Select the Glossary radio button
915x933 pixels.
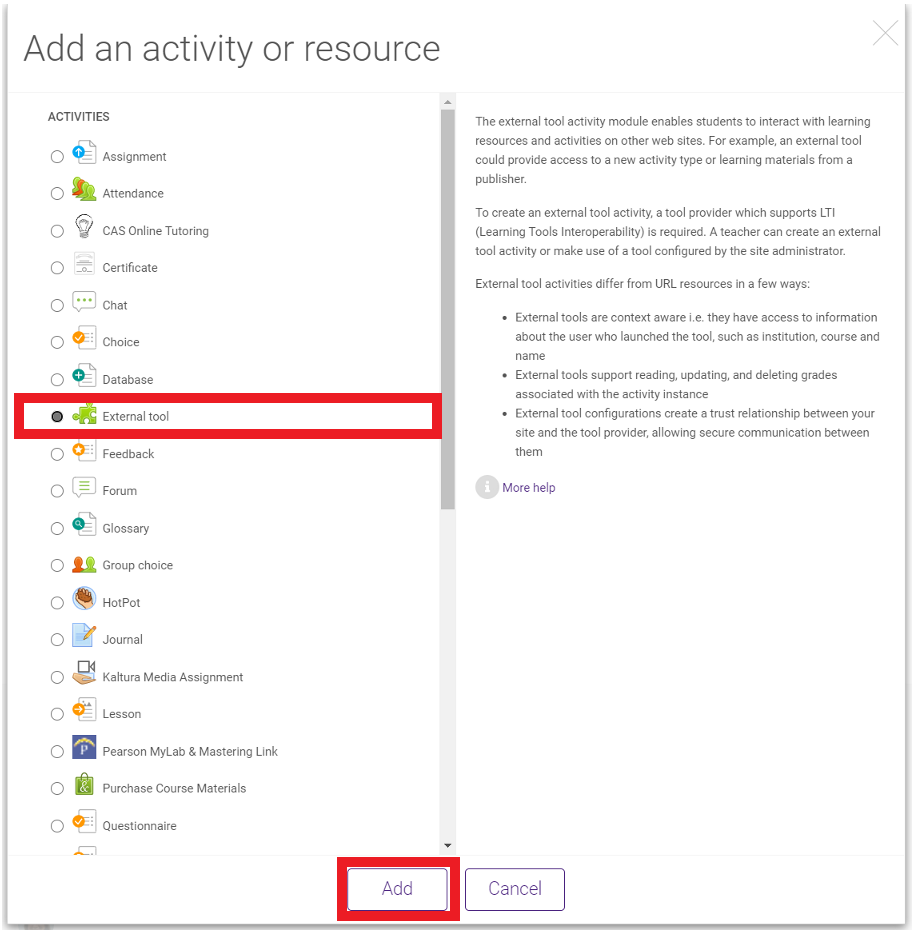point(57,528)
